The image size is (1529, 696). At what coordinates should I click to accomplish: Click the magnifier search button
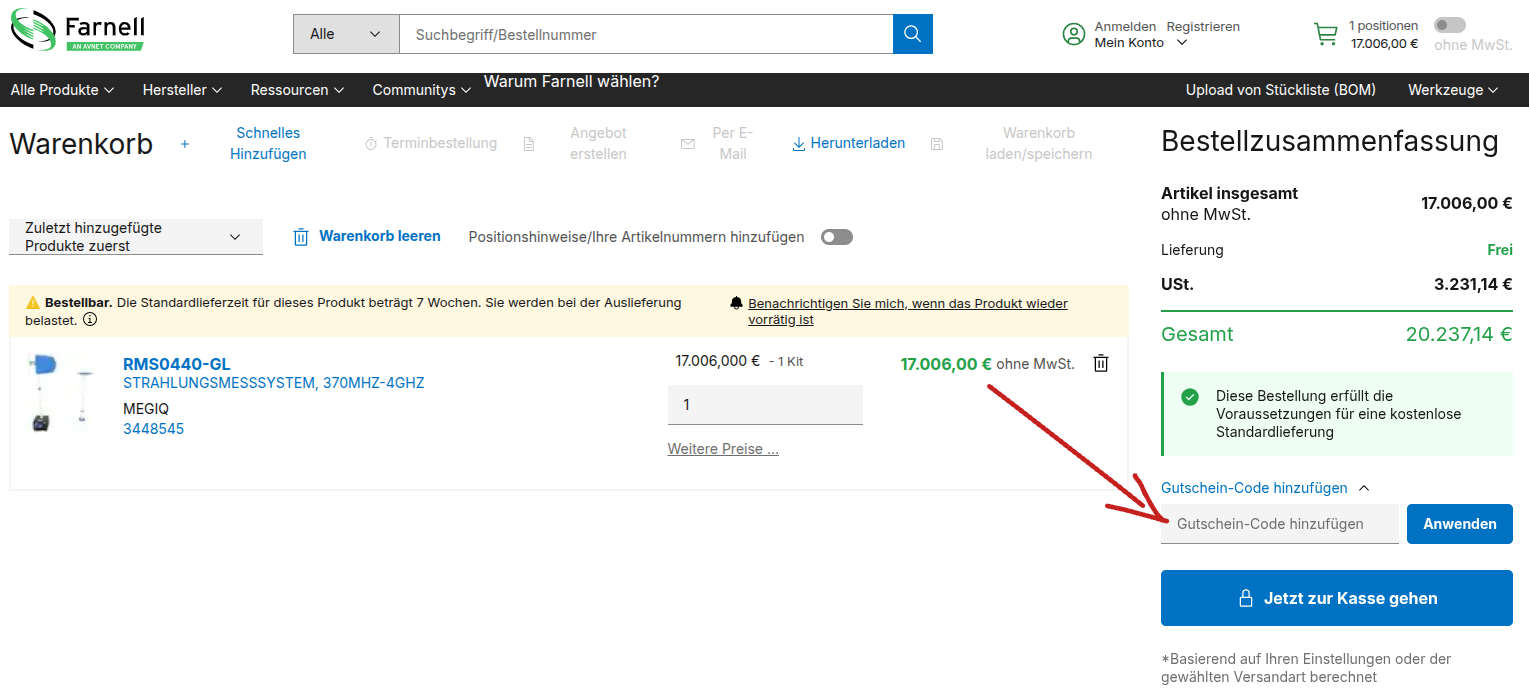click(x=912, y=34)
